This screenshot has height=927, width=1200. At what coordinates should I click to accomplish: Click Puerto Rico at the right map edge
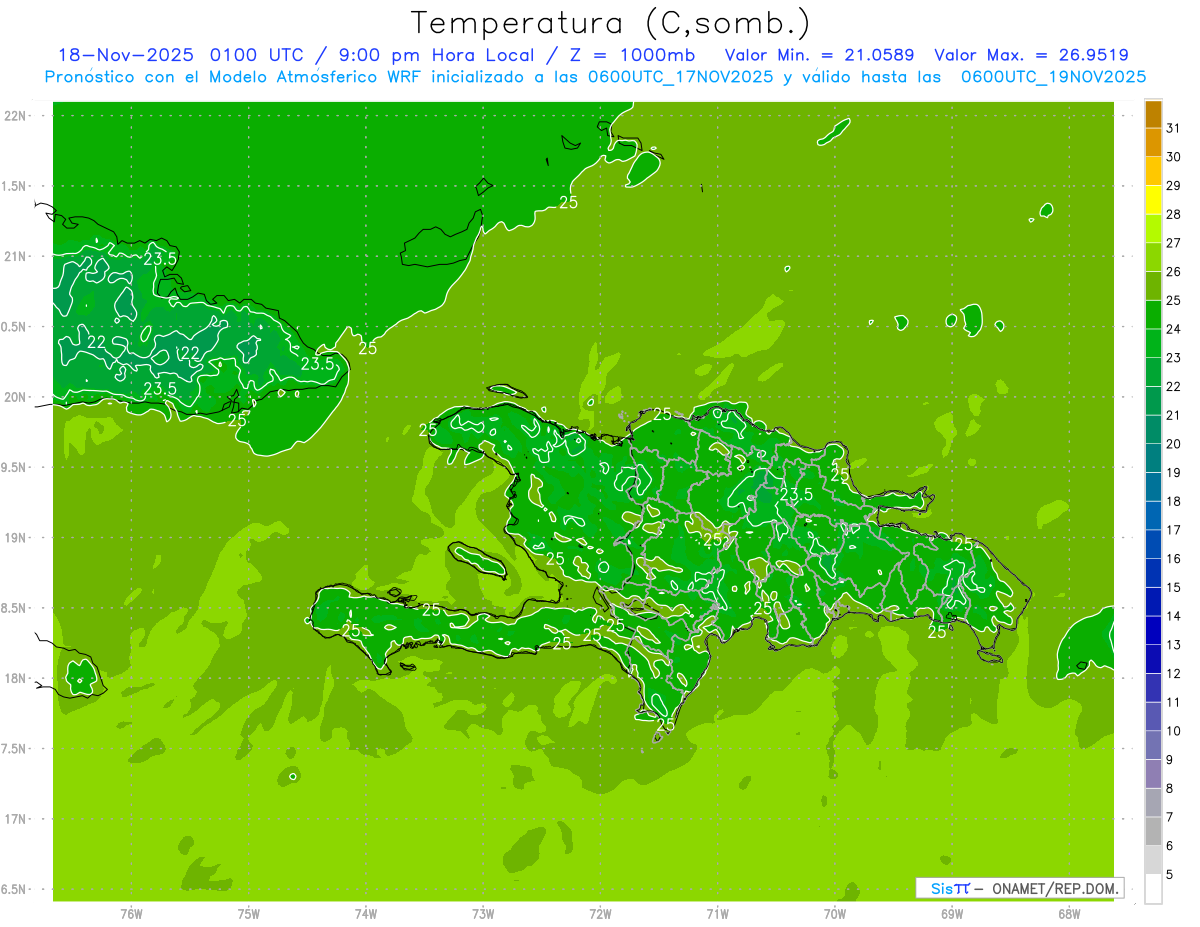coord(1090,640)
